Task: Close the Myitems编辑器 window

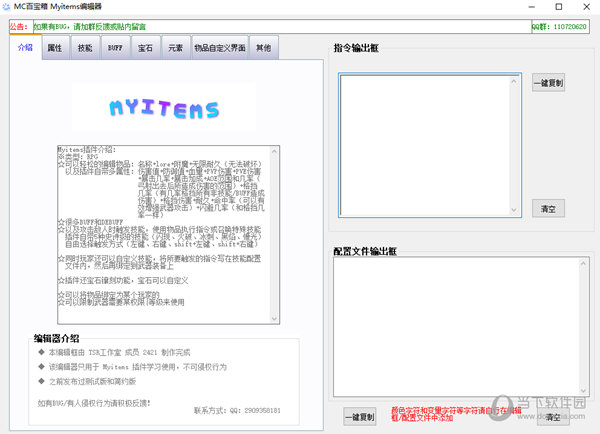Action: pyautogui.click(x=587, y=7)
